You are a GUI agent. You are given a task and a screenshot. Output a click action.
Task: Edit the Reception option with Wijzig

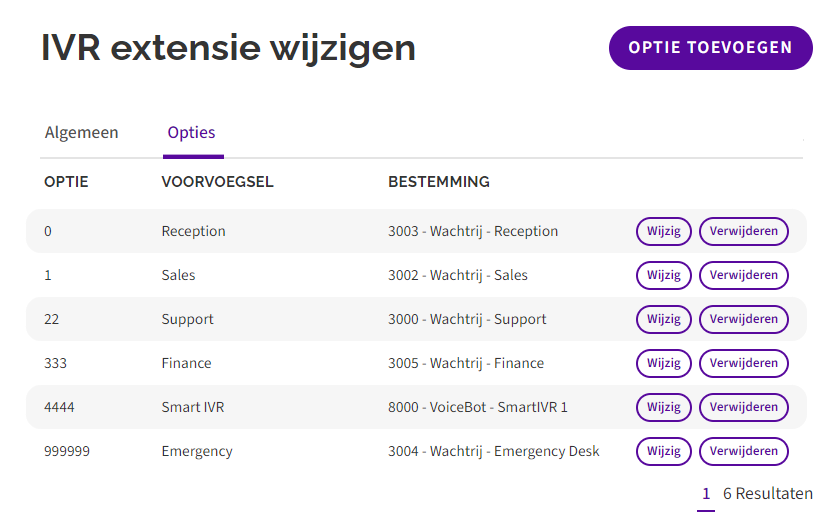click(x=663, y=231)
